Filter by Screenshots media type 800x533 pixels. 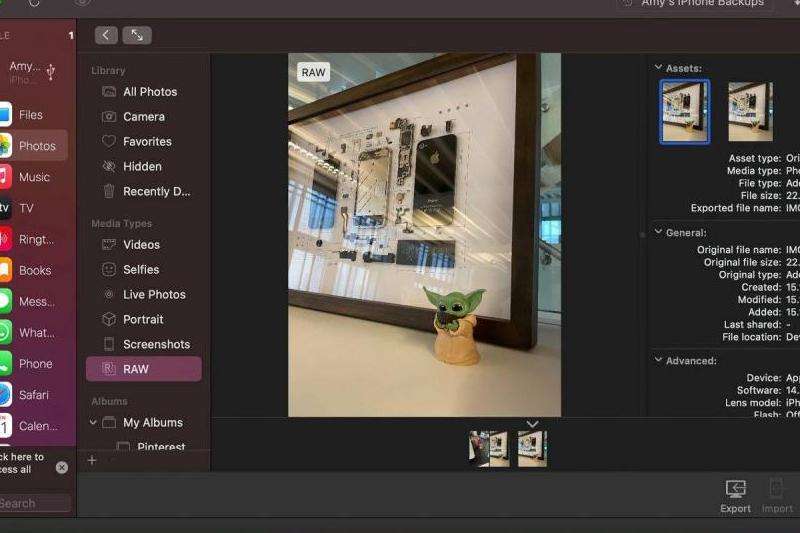144,345
